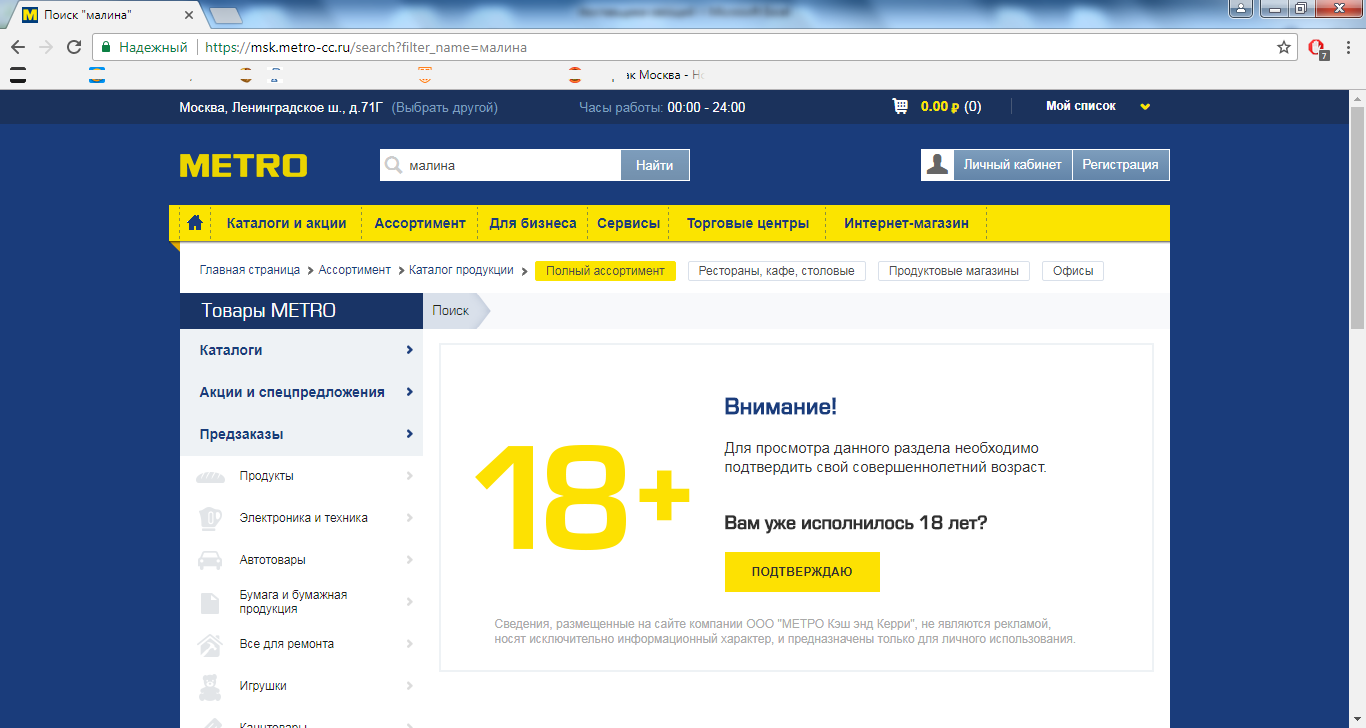Open the Opera extension icon
Image resolution: width=1366 pixels, height=728 pixels.
1318,48
